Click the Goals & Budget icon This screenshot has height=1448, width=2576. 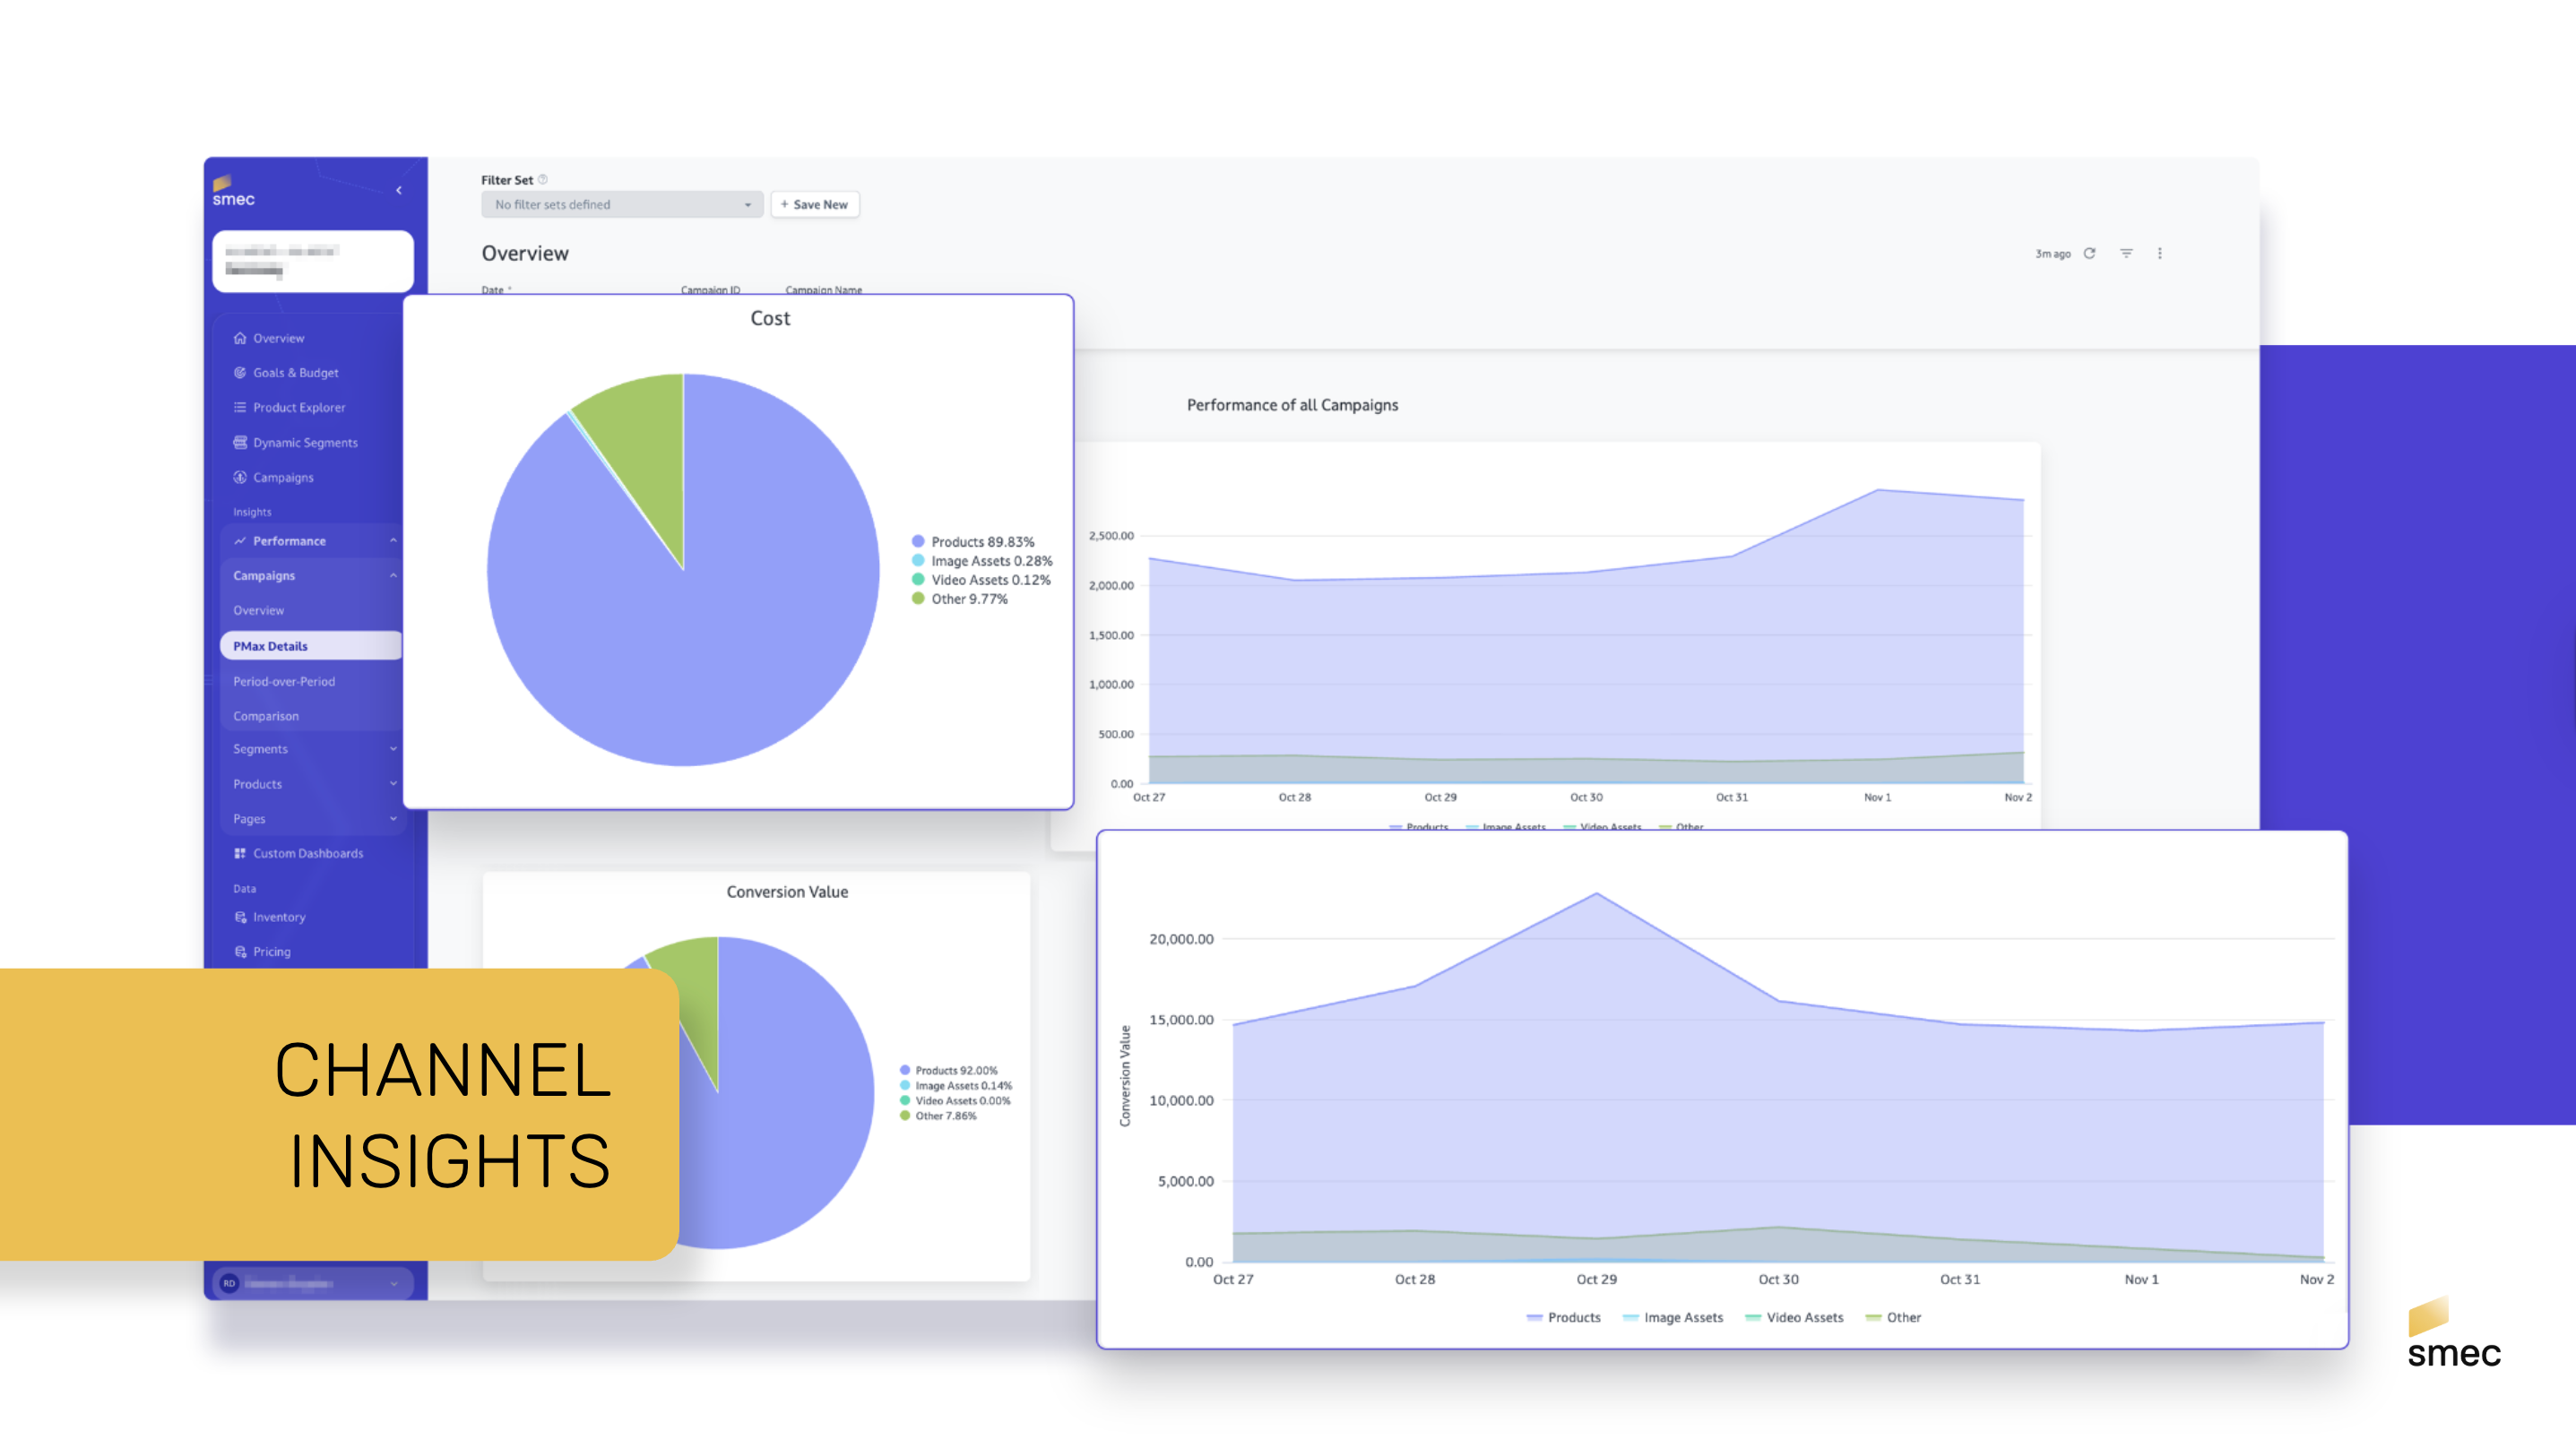[240, 372]
